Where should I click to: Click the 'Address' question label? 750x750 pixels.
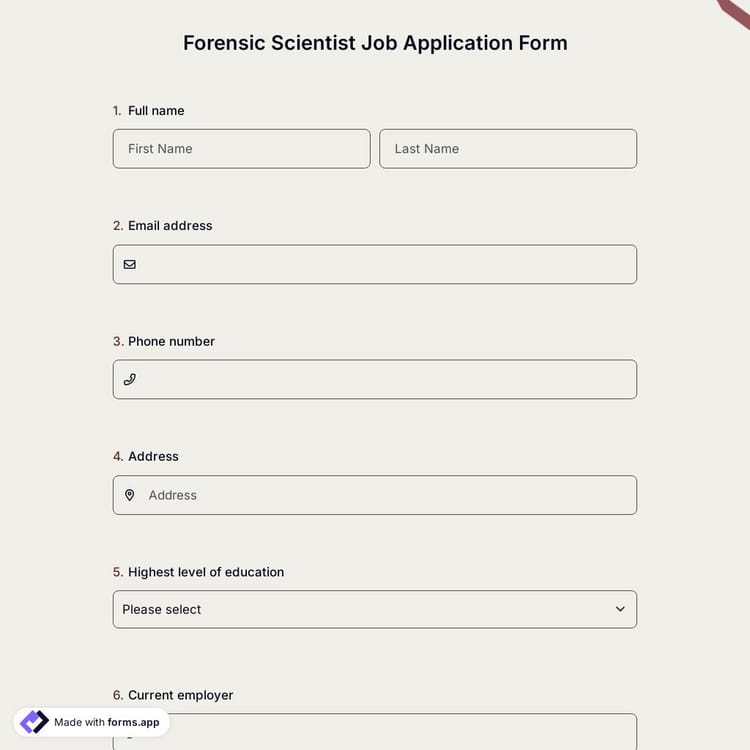[153, 456]
